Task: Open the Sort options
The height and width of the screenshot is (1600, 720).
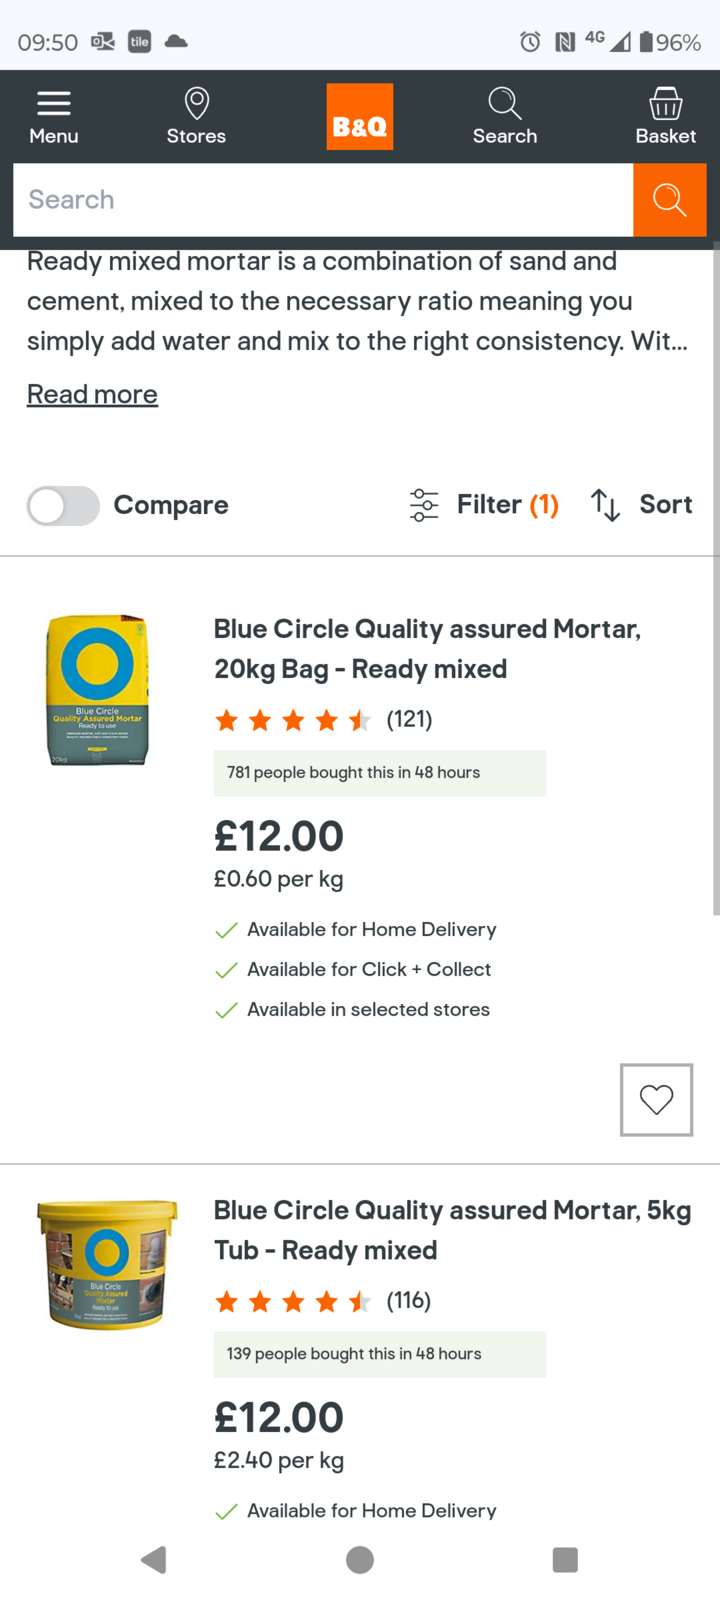Action: tap(642, 505)
